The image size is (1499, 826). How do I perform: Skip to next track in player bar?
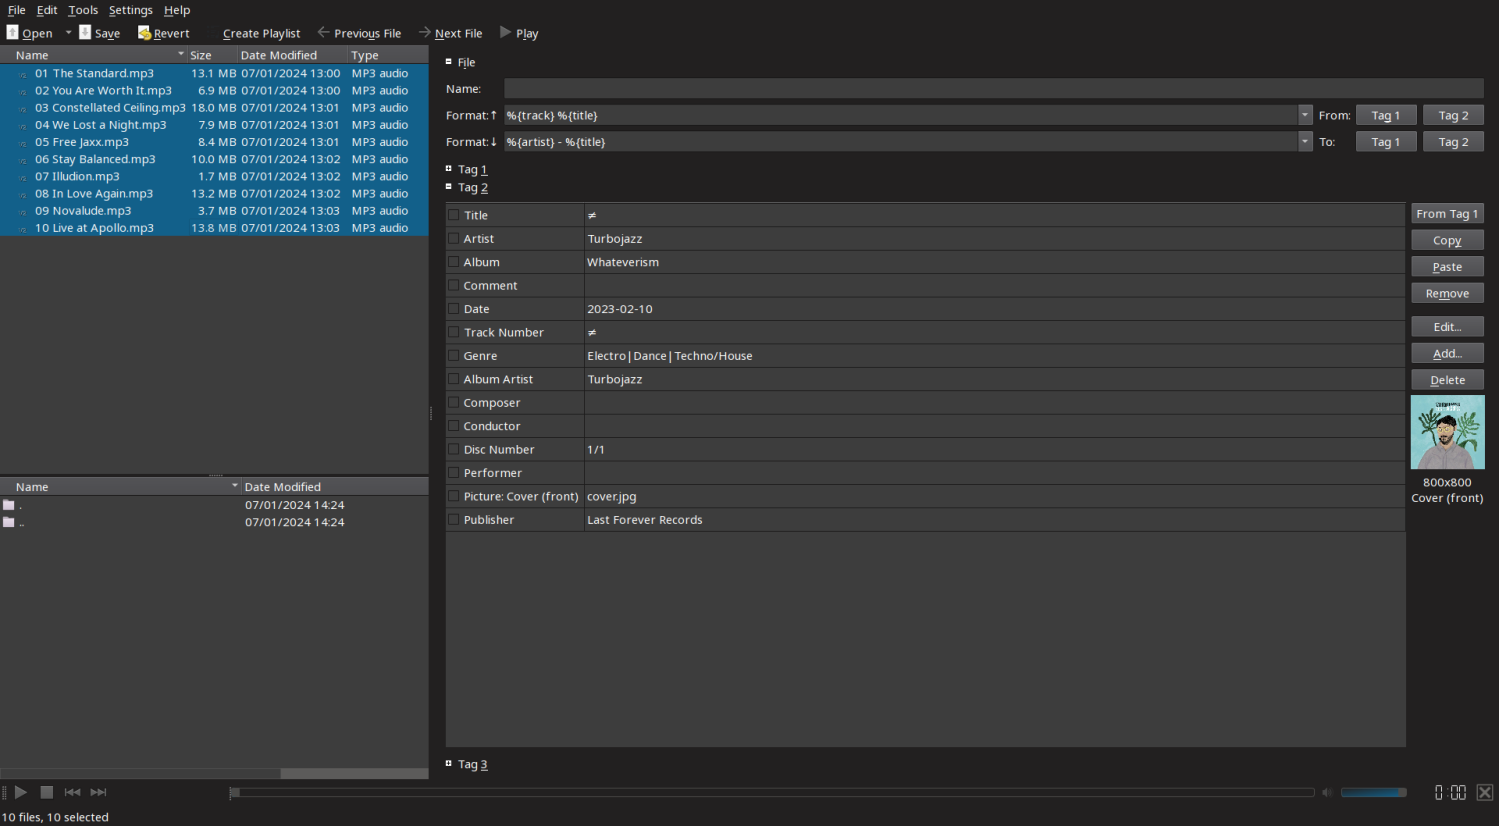[98, 792]
